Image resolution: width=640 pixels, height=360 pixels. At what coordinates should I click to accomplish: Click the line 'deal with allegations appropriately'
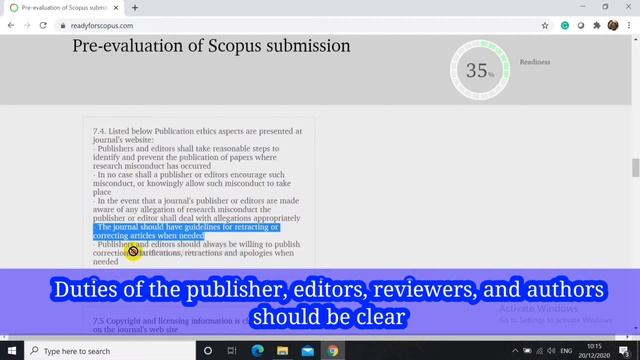[x=239, y=218]
